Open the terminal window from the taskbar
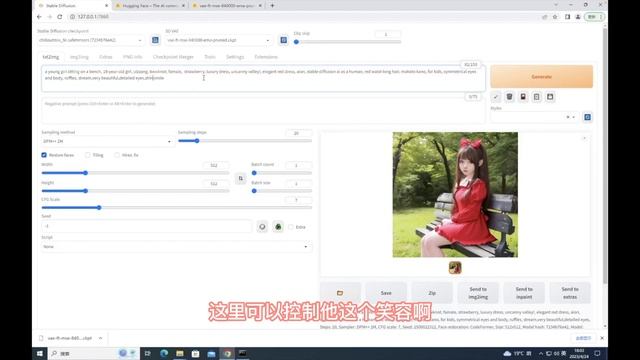This screenshot has height=360, width=640. point(242,353)
